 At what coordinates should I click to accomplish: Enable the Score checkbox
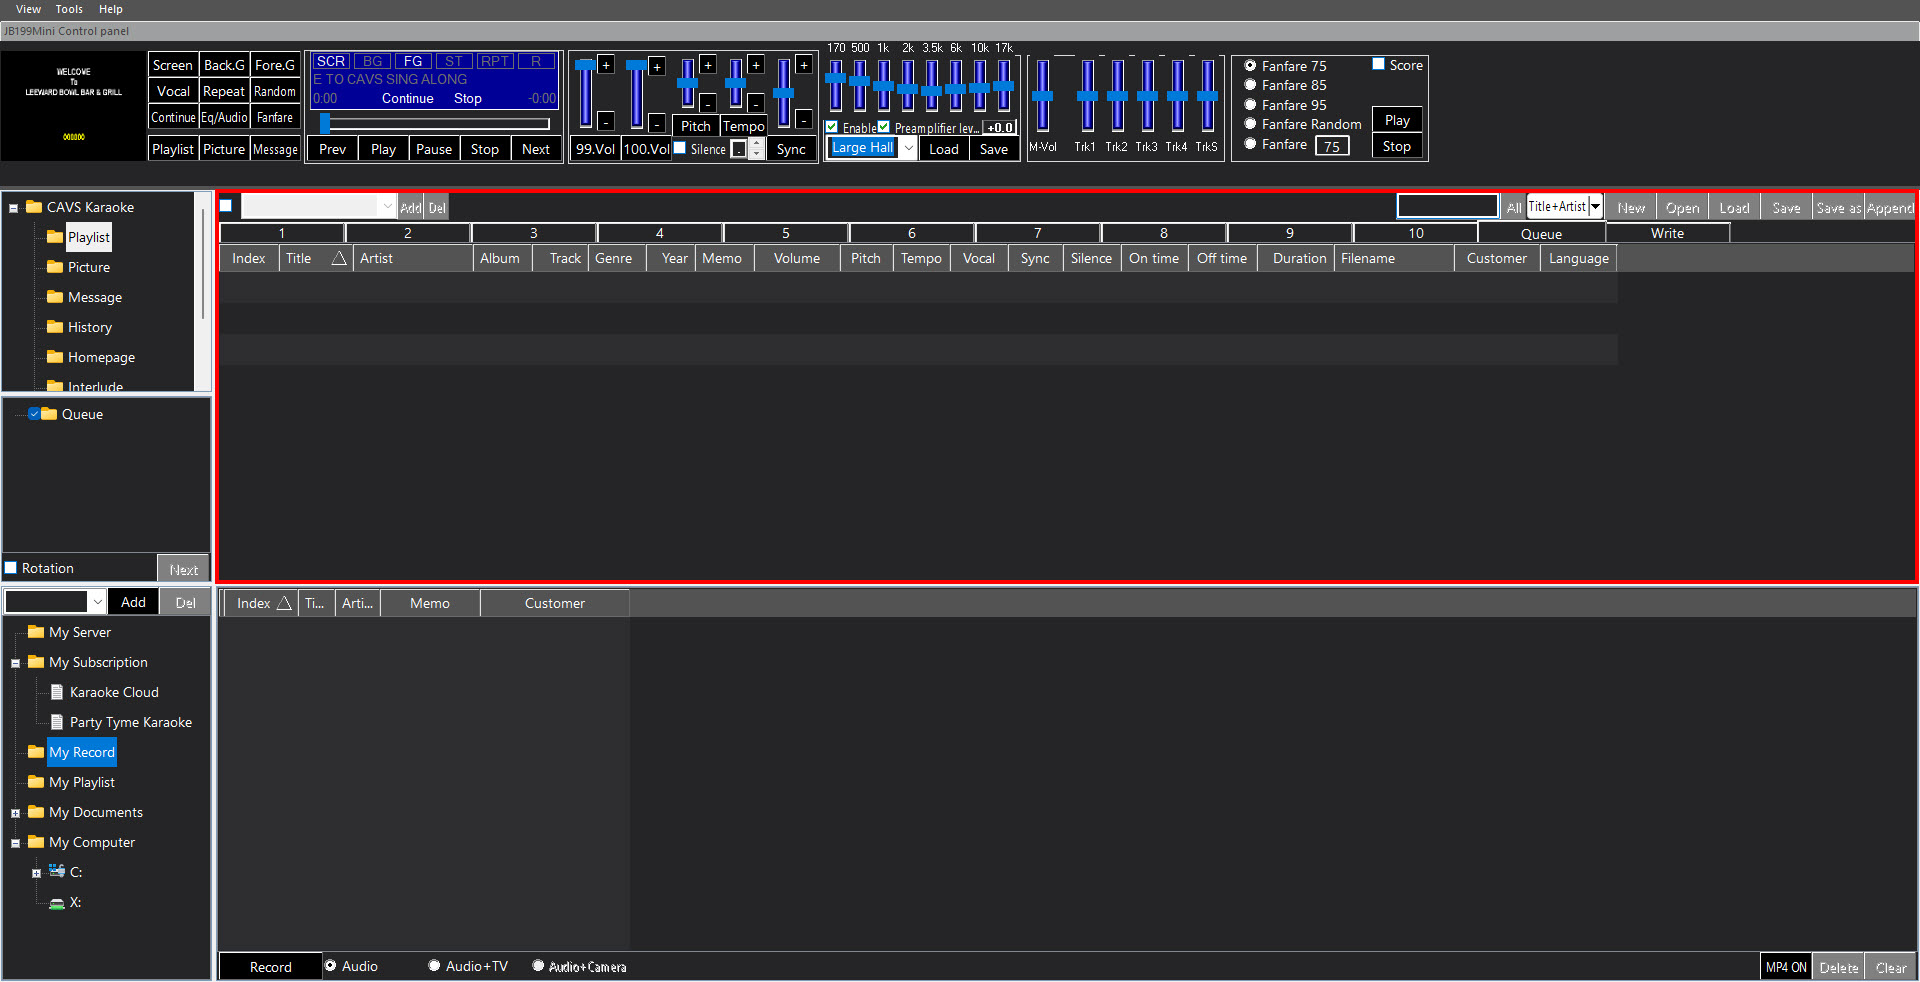pyautogui.click(x=1378, y=65)
